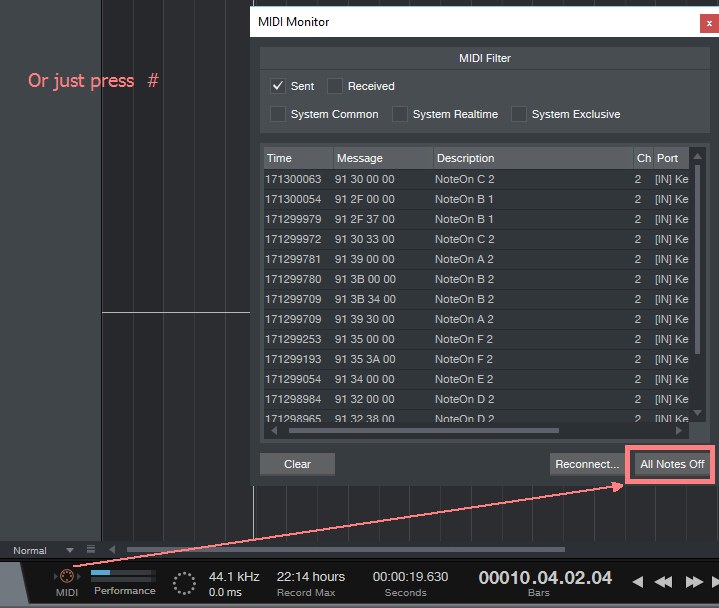Select row with time 171298984
The width and height of the screenshot is (719, 608).
coord(476,399)
